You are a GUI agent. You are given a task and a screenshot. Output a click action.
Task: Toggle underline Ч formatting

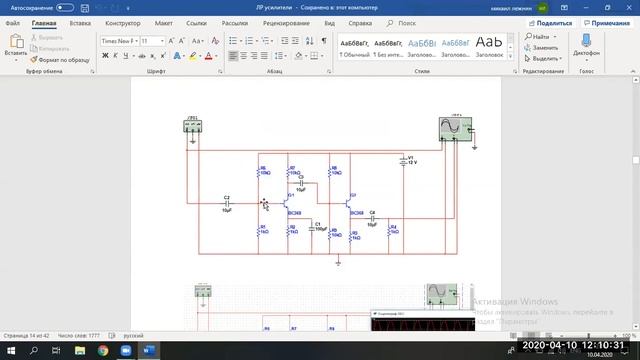(x=126, y=56)
